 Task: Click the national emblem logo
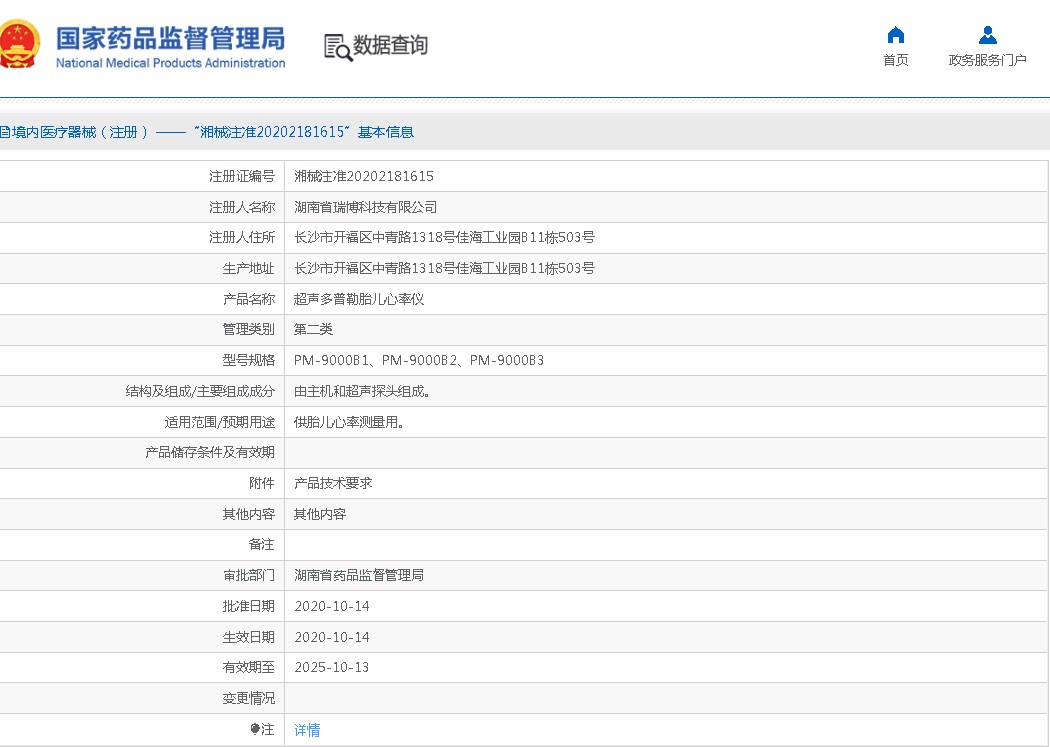point(19,44)
